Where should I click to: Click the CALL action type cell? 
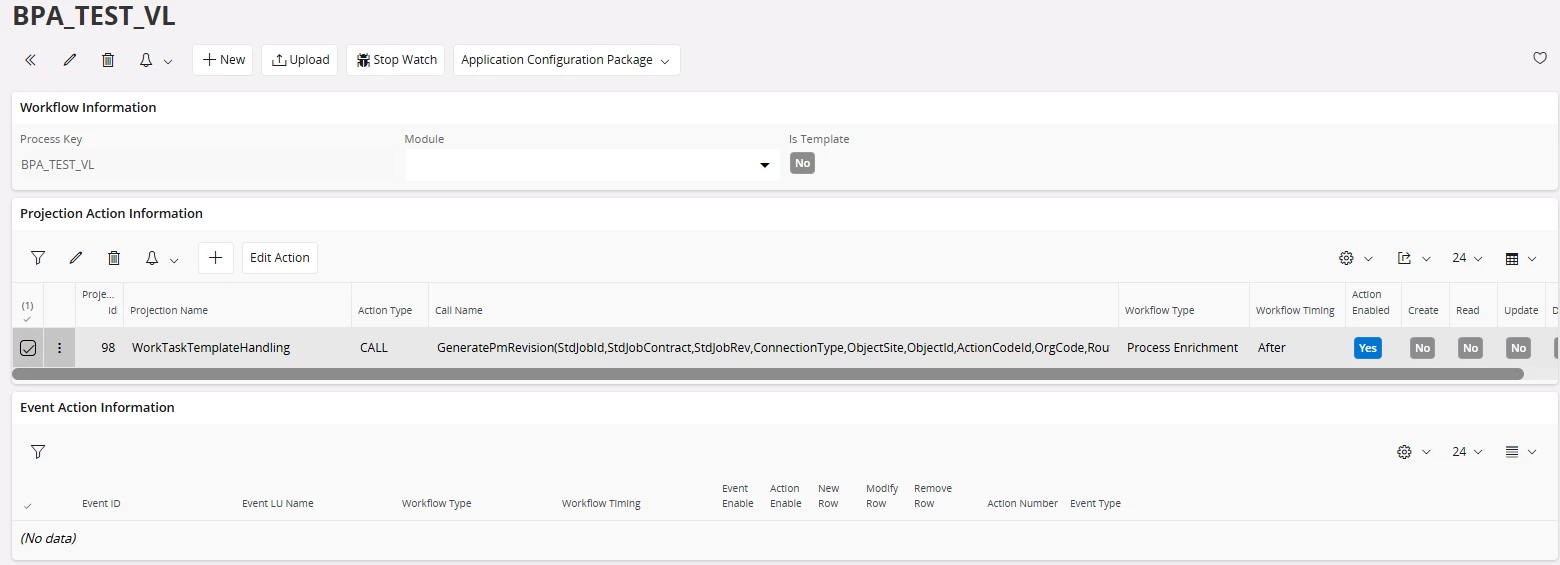[x=390, y=348]
